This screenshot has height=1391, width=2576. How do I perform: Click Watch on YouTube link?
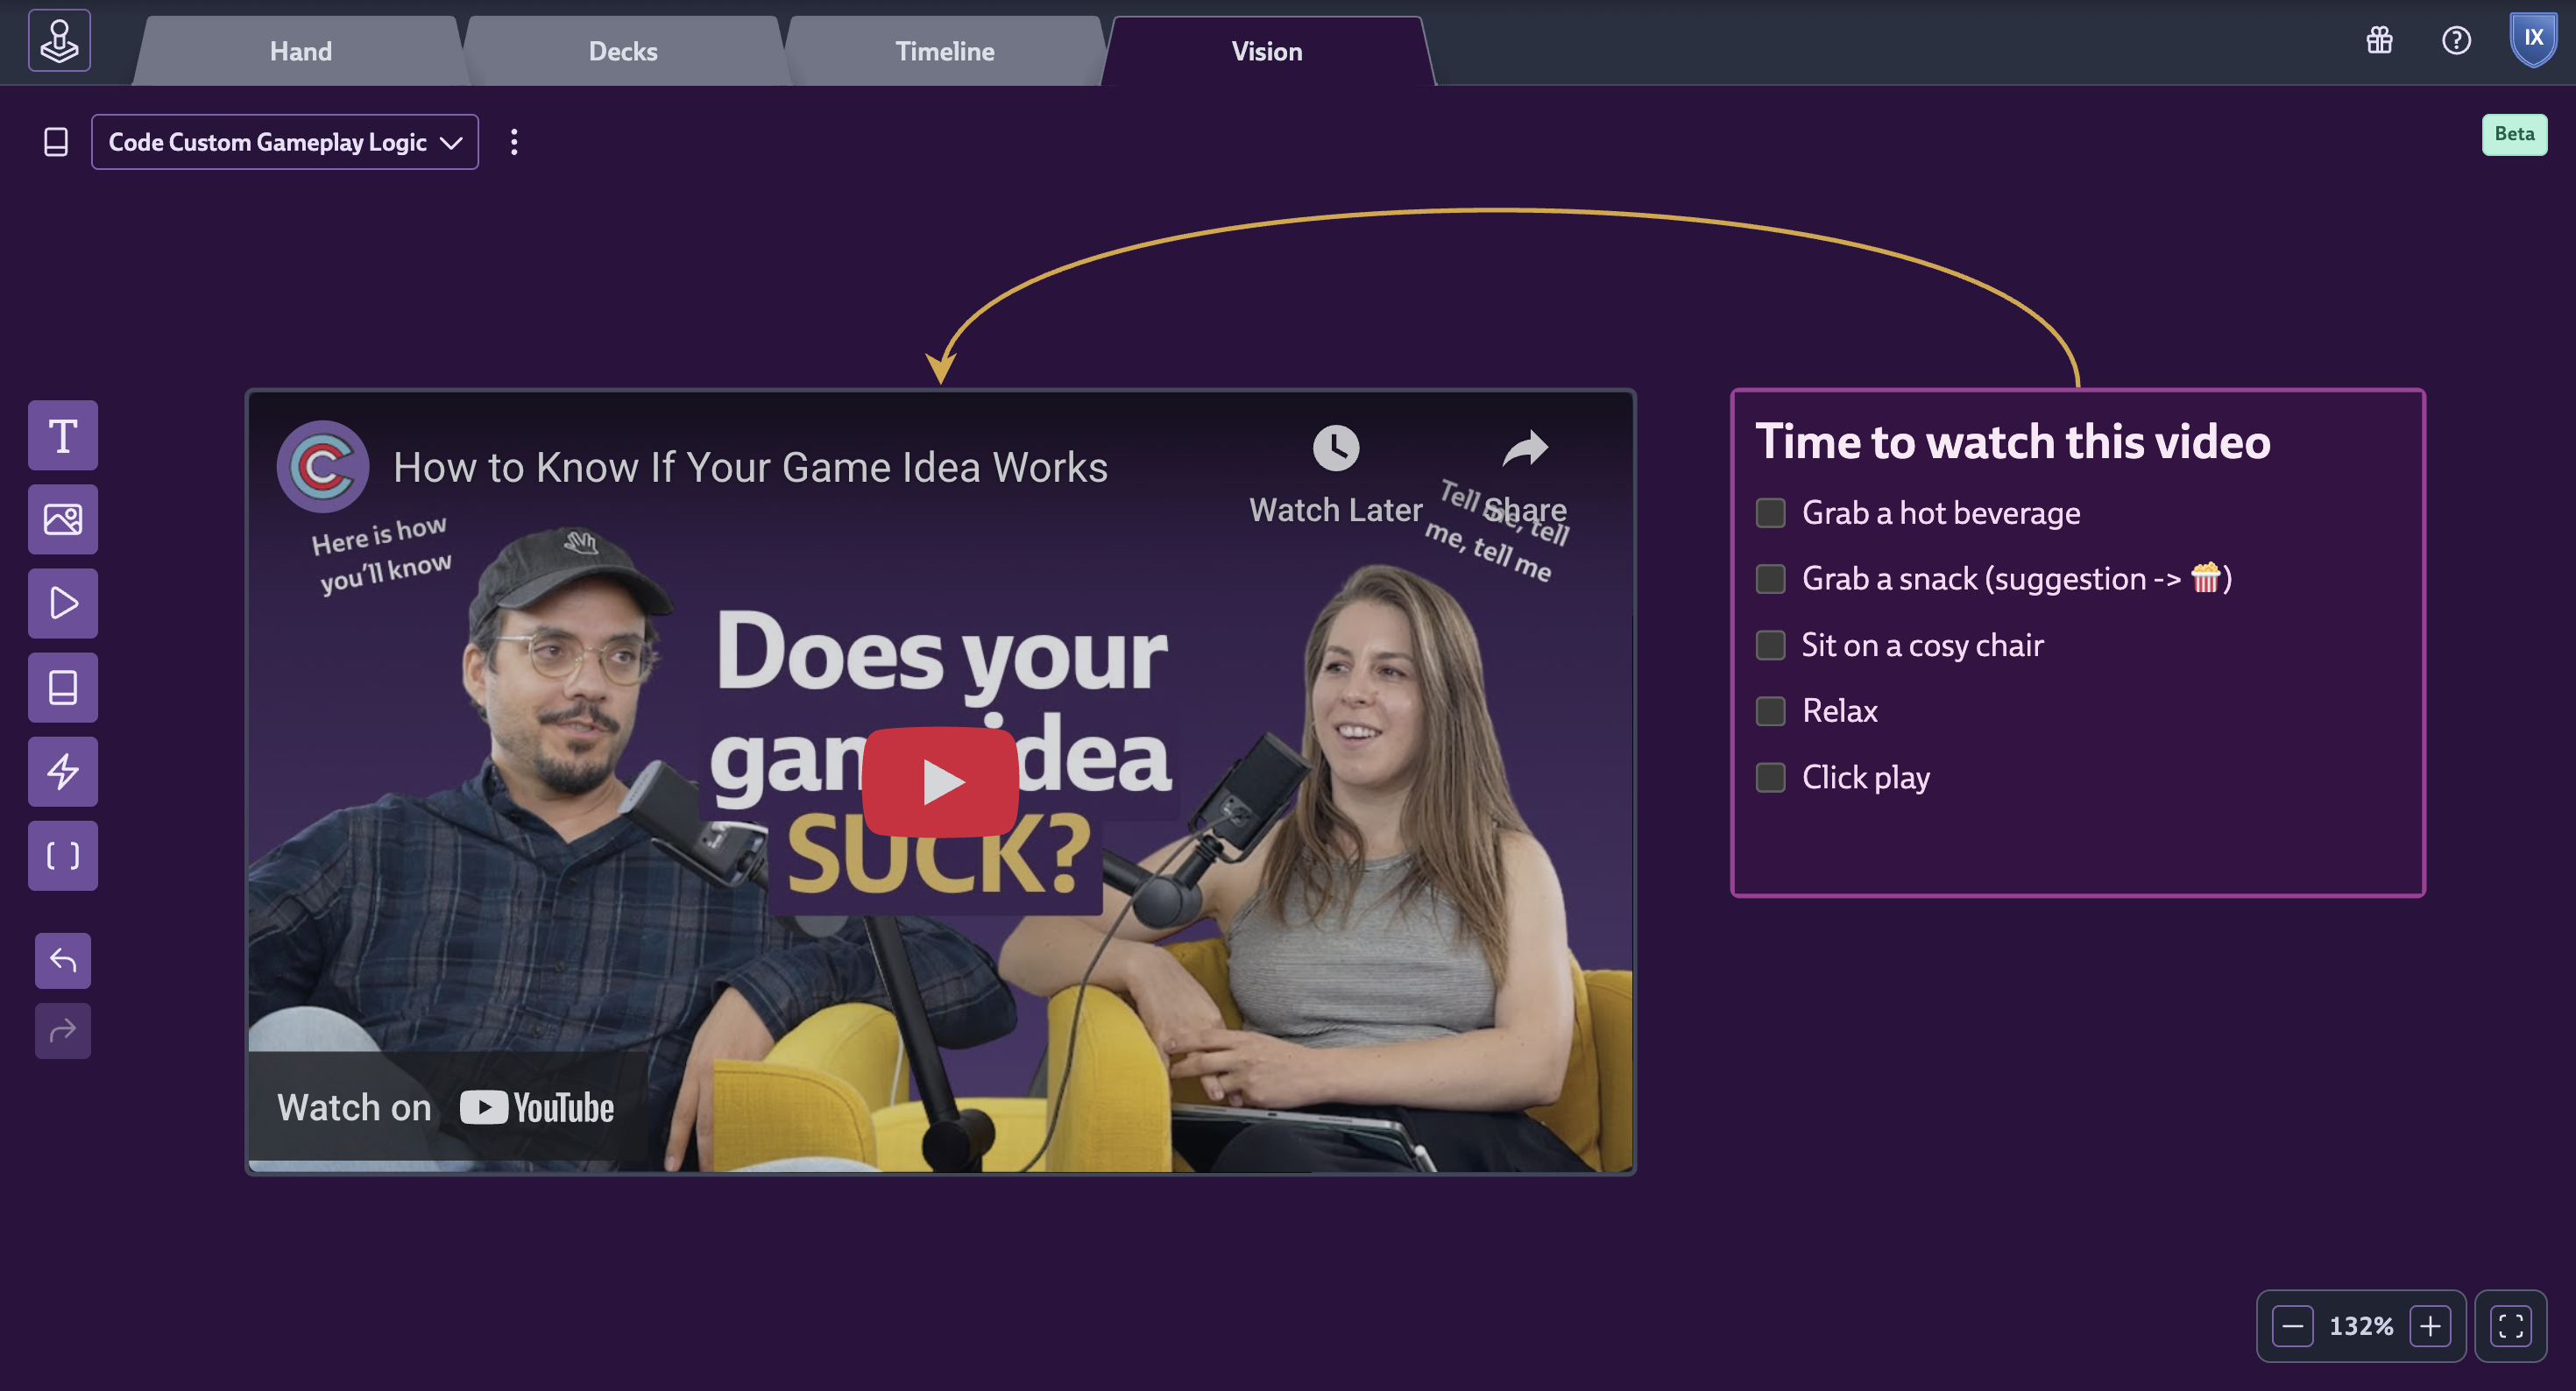point(446,1107)
